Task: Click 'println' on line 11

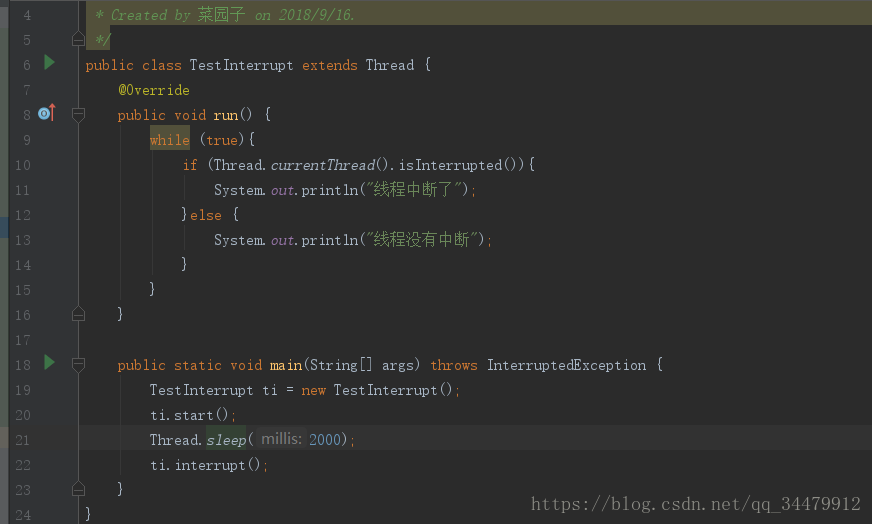Action: tap(330, 190)
